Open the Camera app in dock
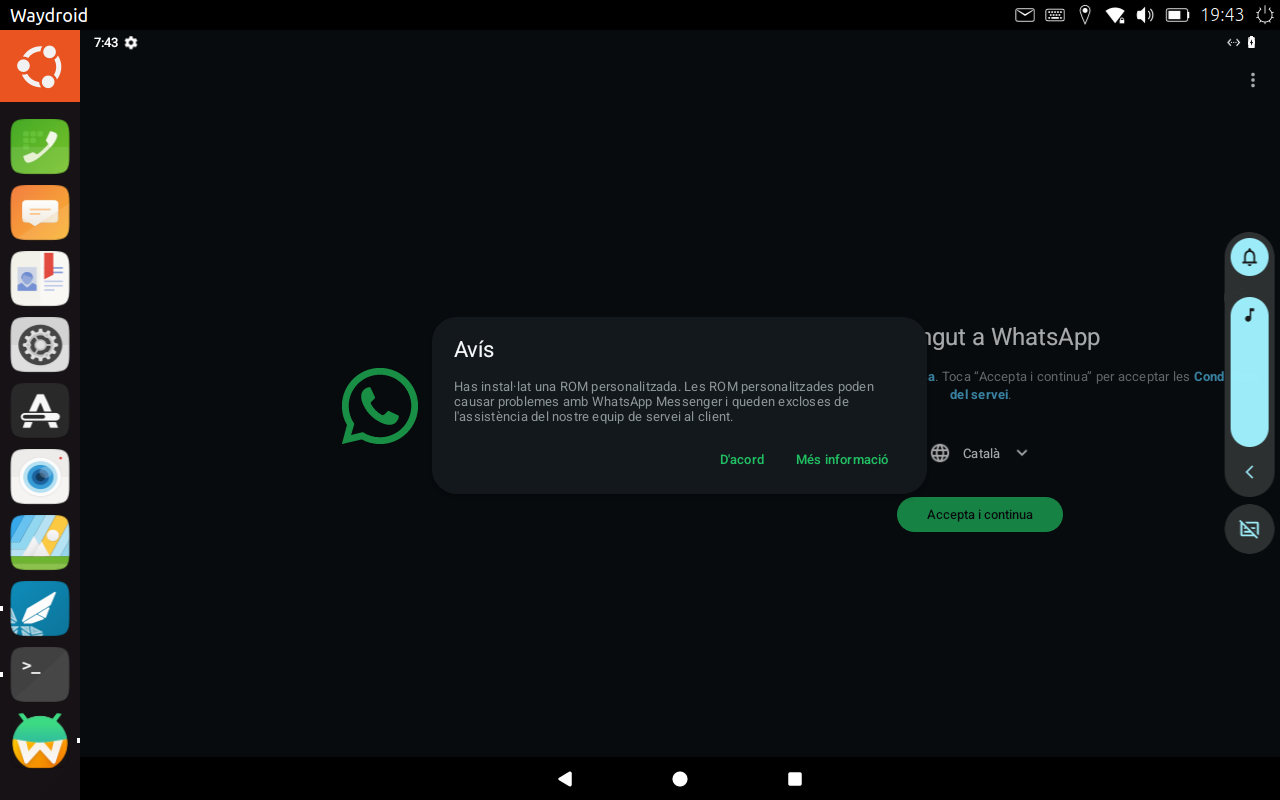 coord(40,476)
